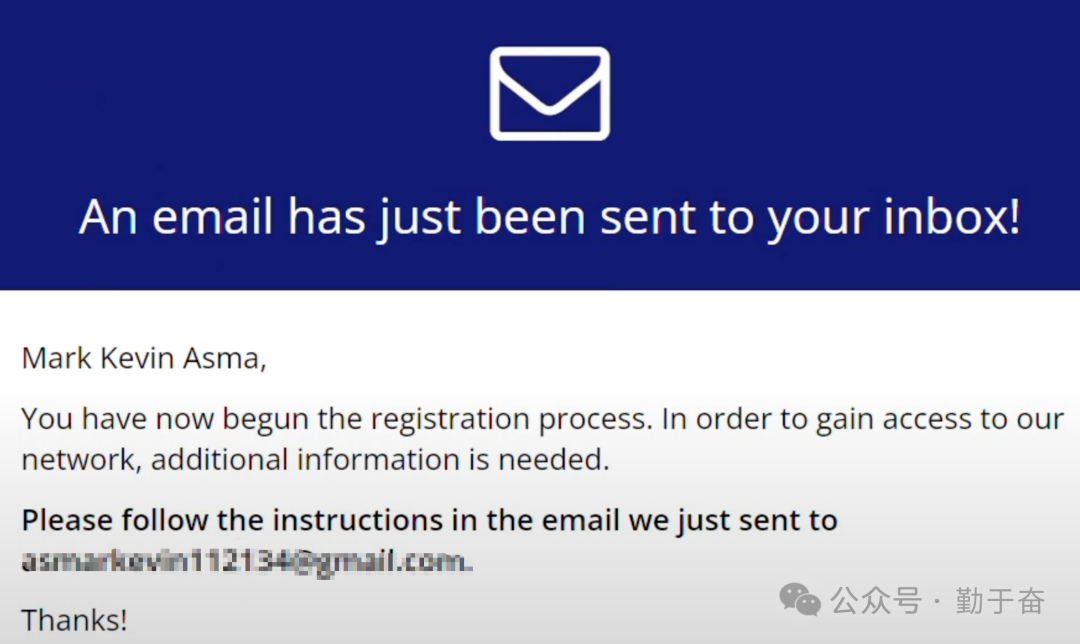The image size is (1080, 644).
Task: Click the word "network," in the paragraph
Action: click(x=81, y=460)
